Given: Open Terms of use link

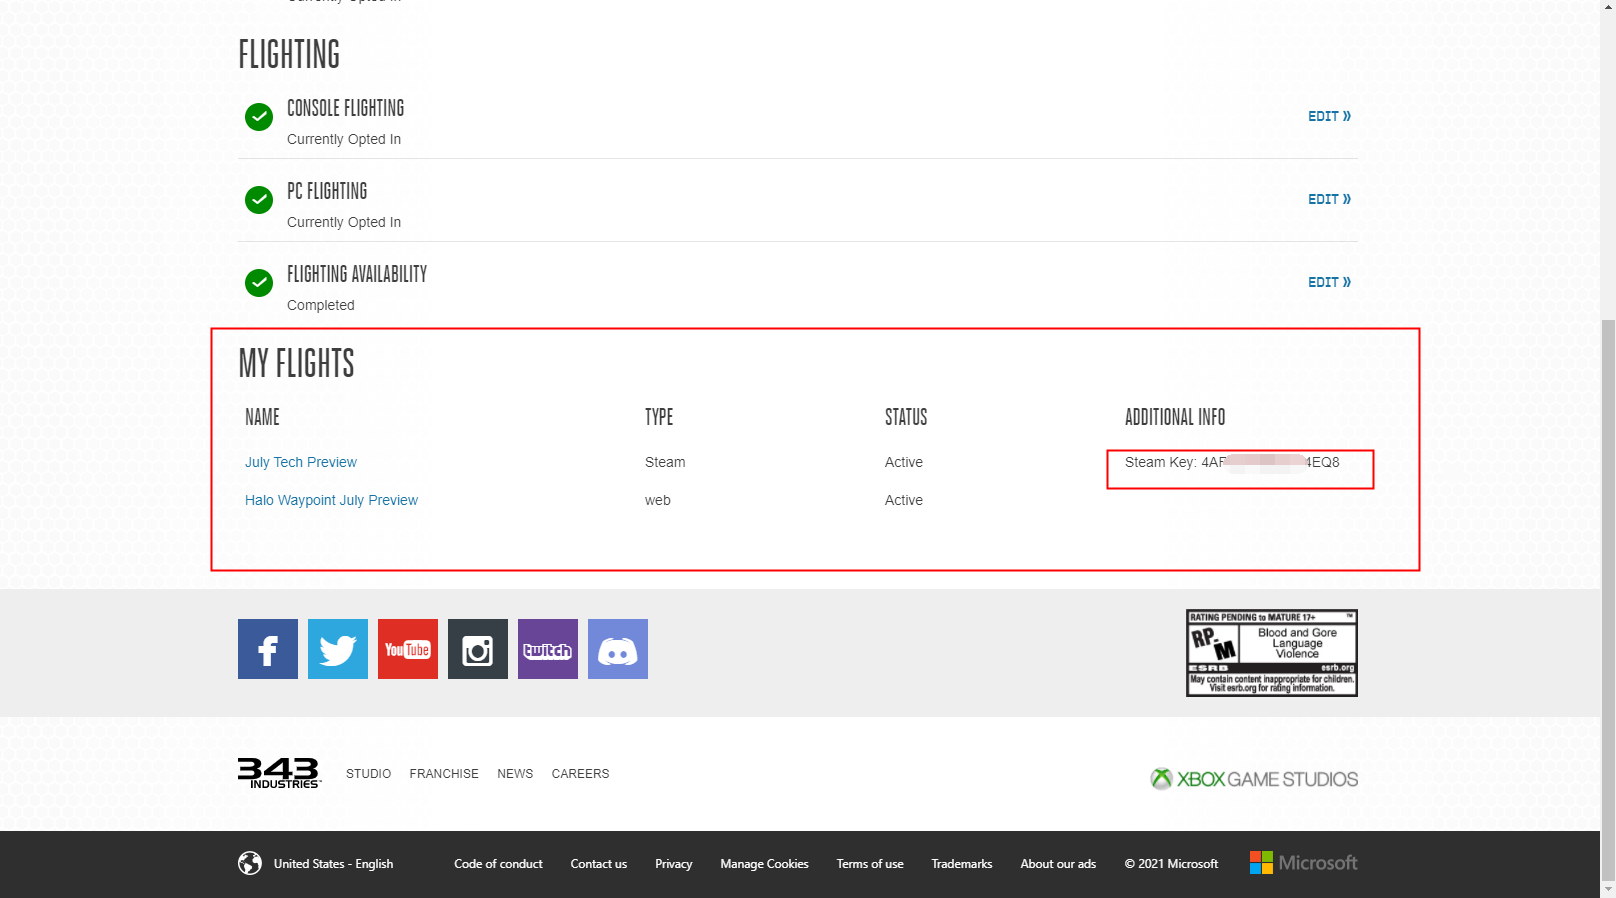Looking at the screenshot, I should tap(870, 864).
